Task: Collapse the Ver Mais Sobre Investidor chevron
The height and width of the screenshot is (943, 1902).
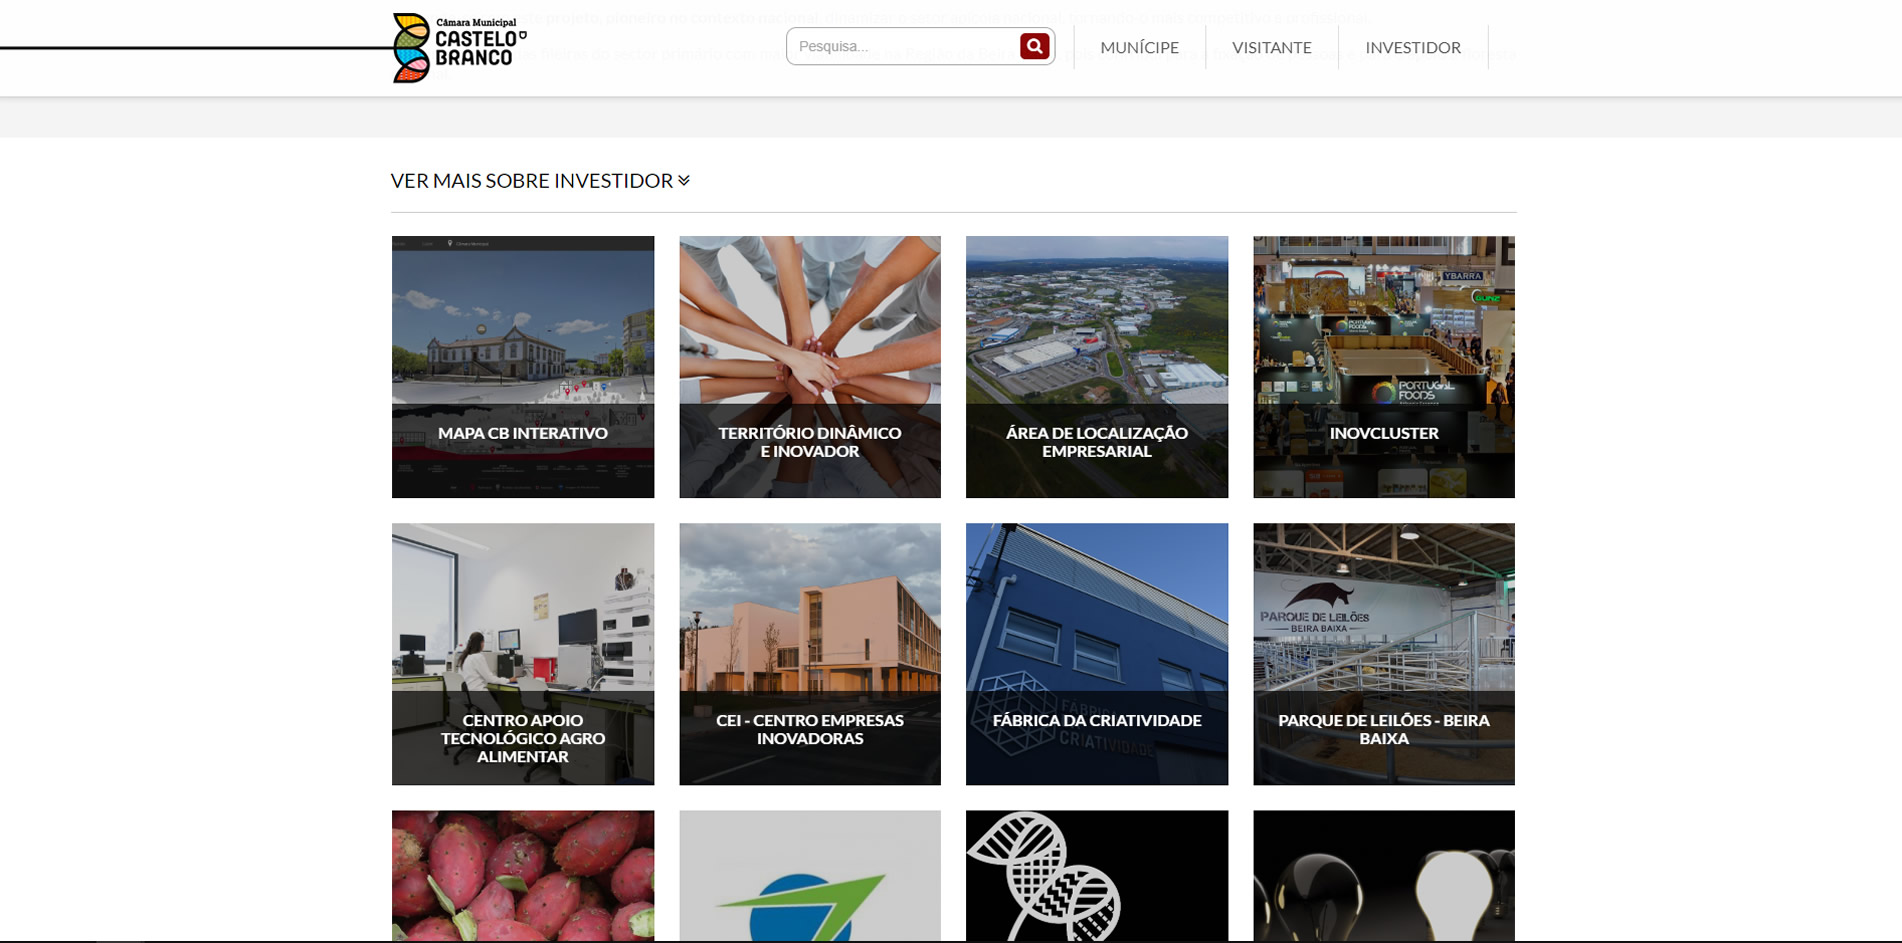Action: click(x=684, y=181)
